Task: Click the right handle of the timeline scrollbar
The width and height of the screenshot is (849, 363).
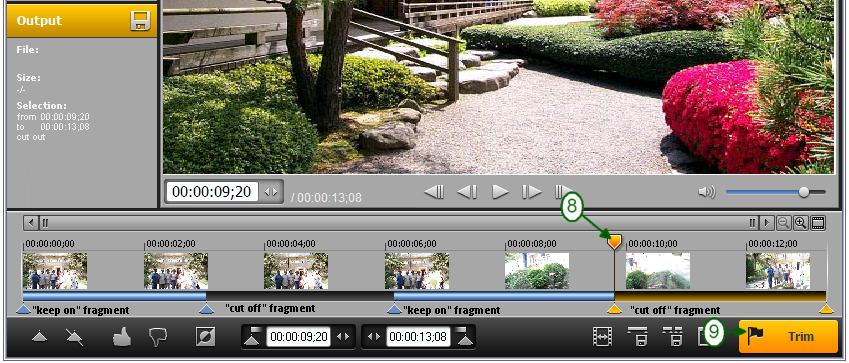Action: pos(753,223)
